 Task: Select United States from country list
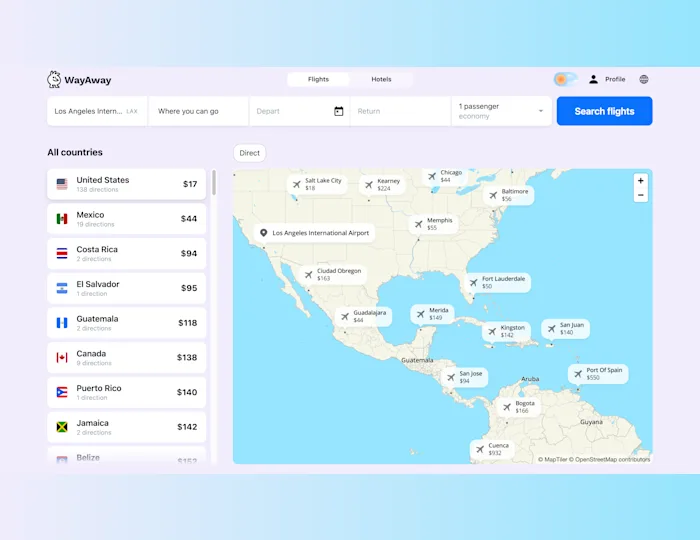click(126, 184)
